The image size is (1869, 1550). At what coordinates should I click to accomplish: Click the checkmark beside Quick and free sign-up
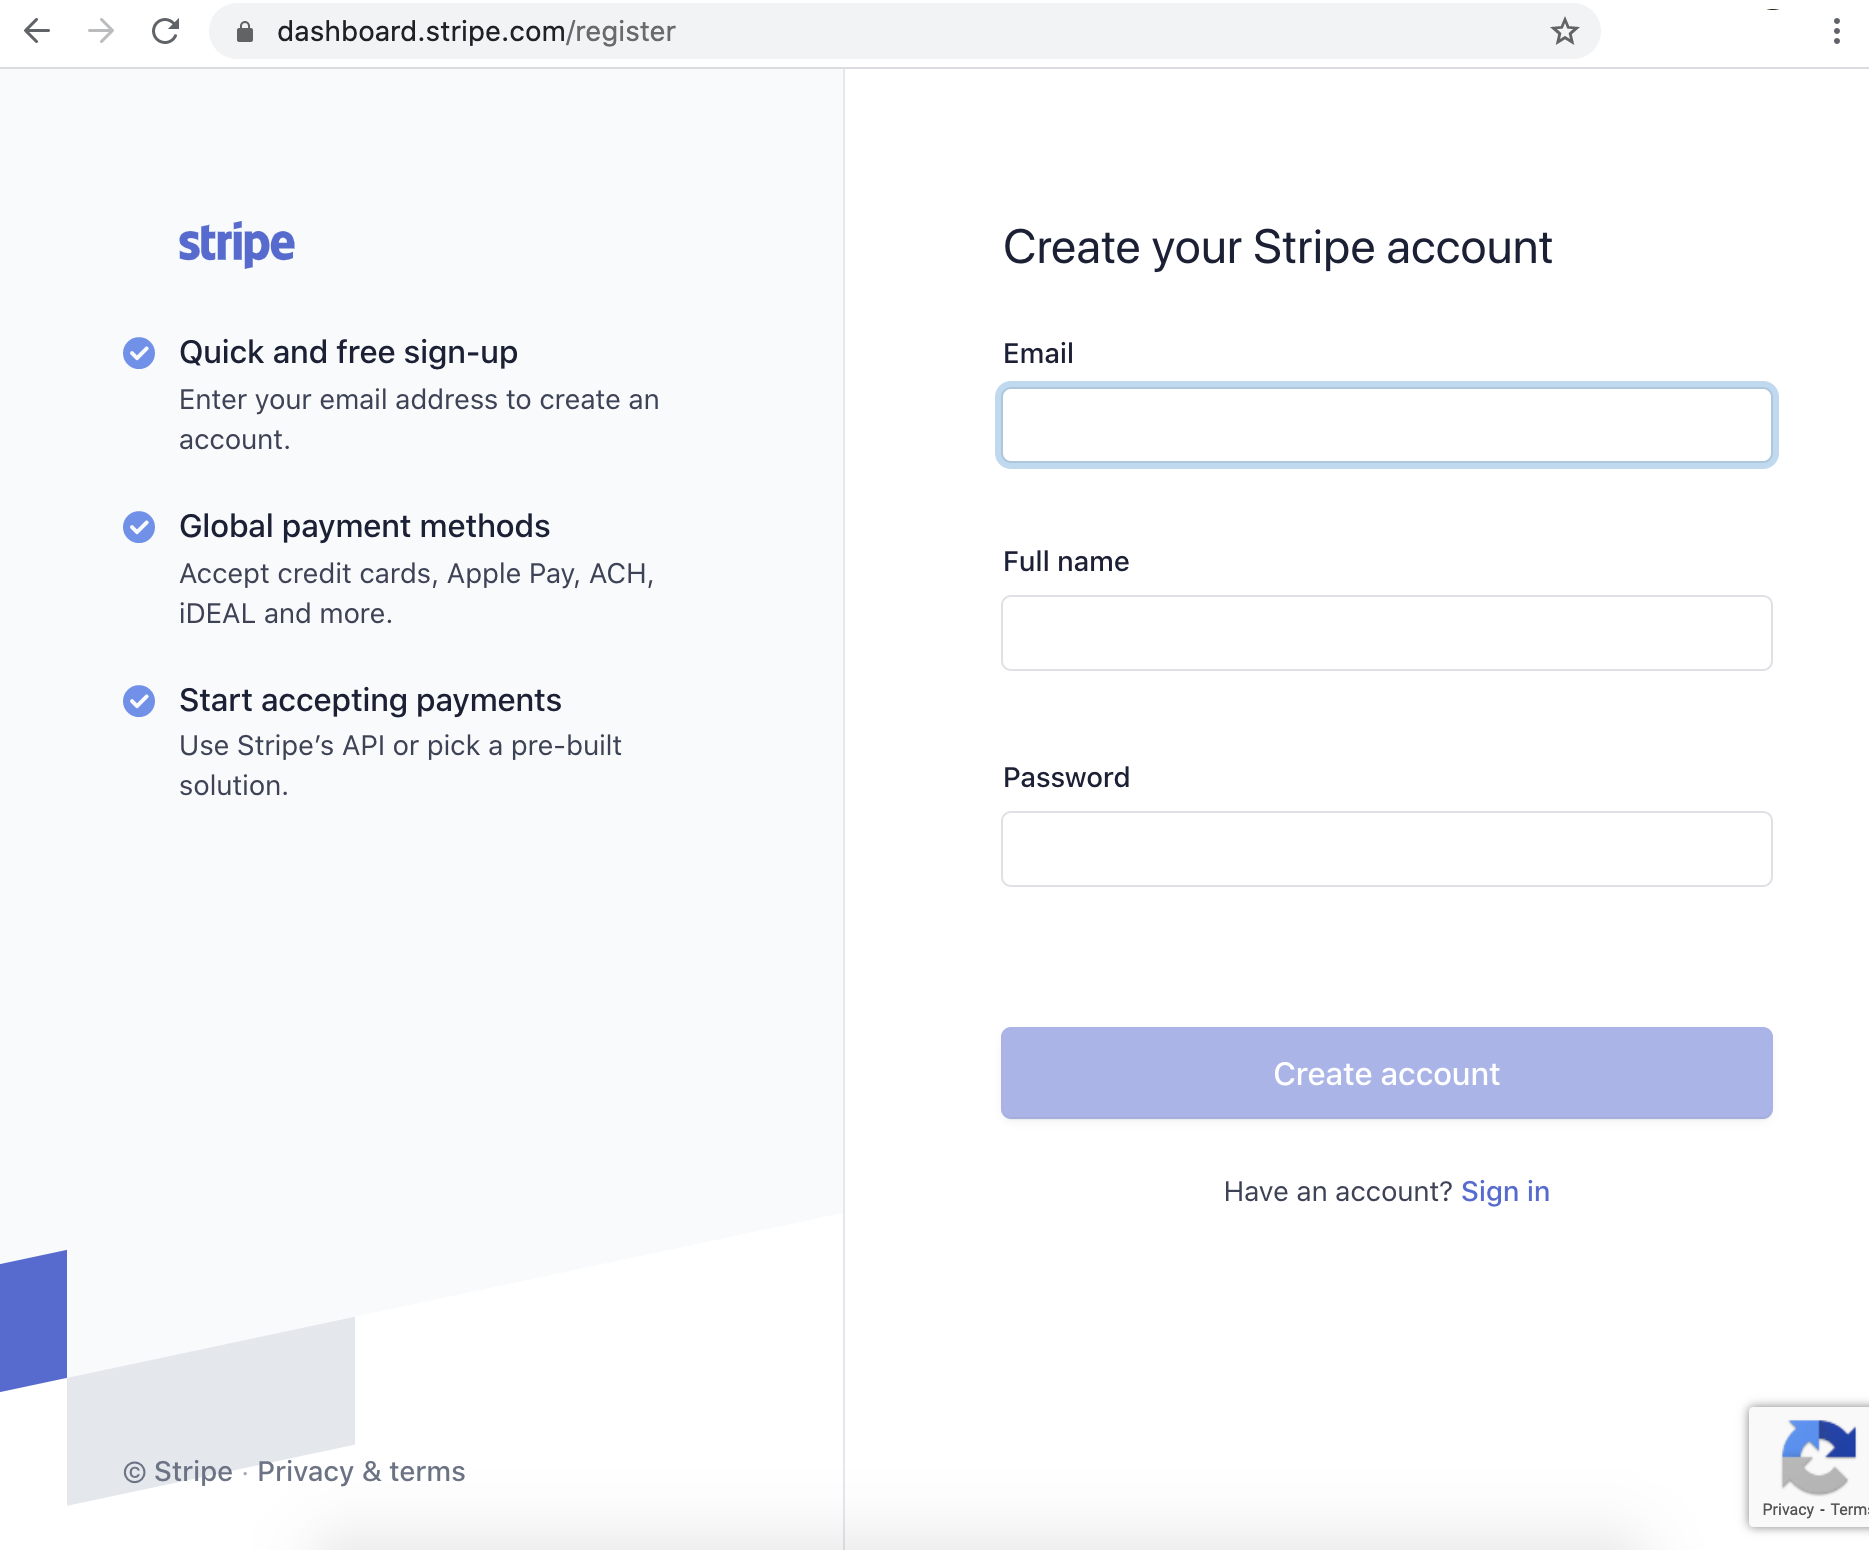pyautogui.click(x=139, y=353)
